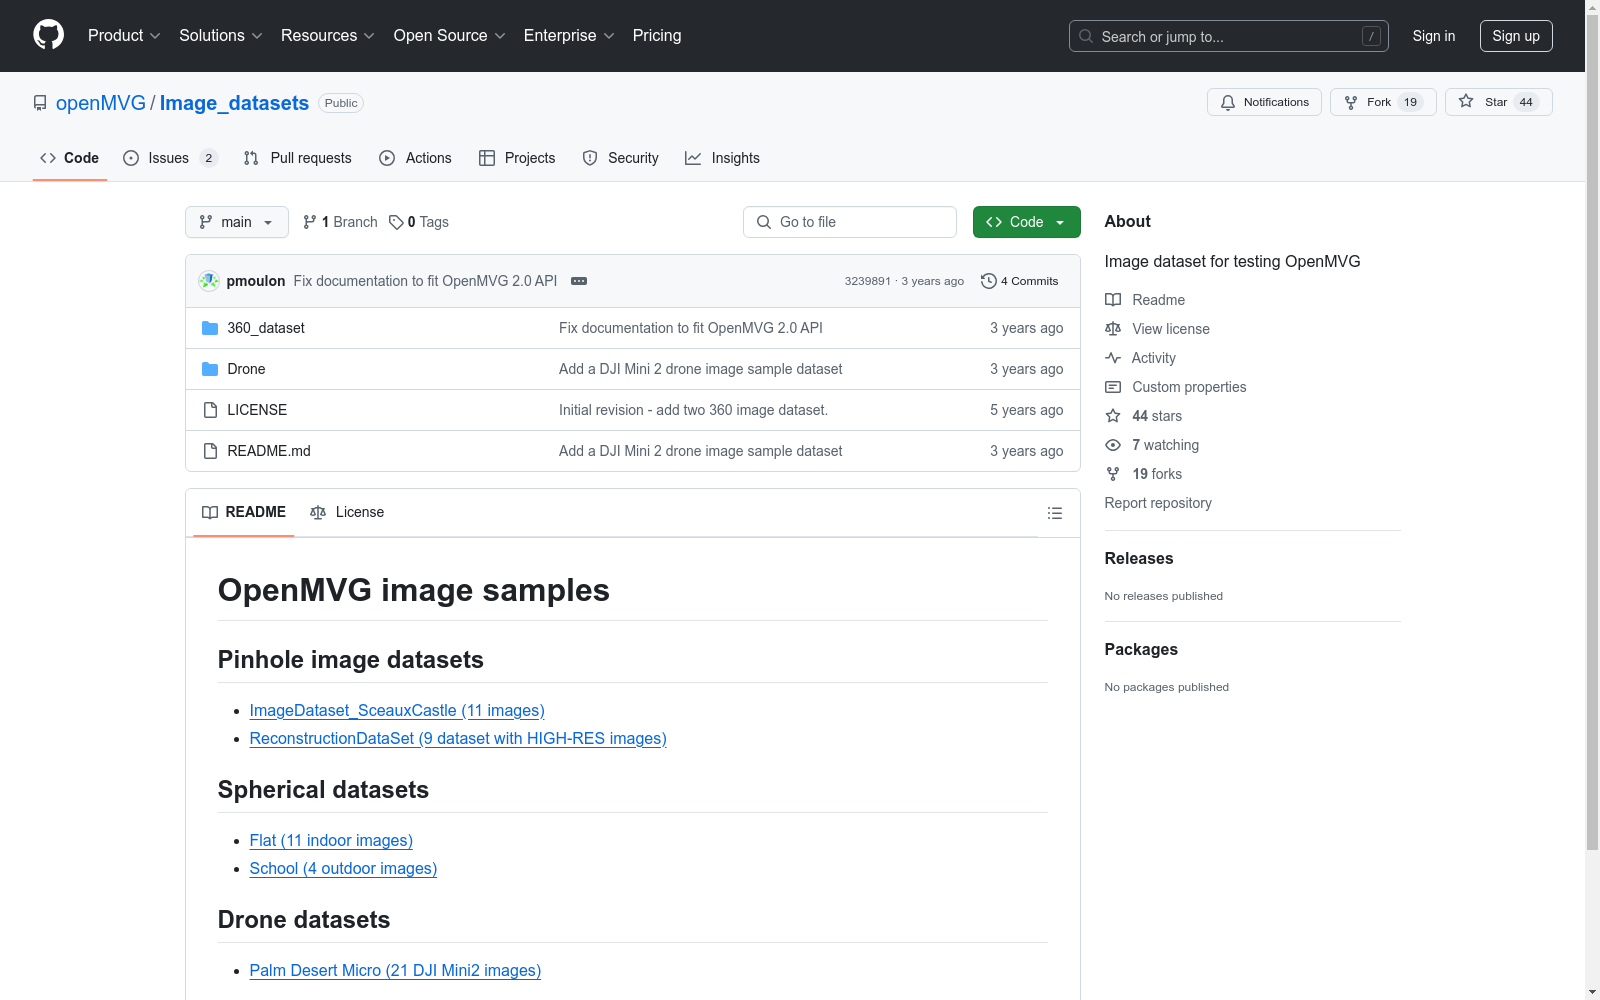Open the Activity link
The height and width of the screenshot is (1000, 1600).
click(x=1140, y=358)
